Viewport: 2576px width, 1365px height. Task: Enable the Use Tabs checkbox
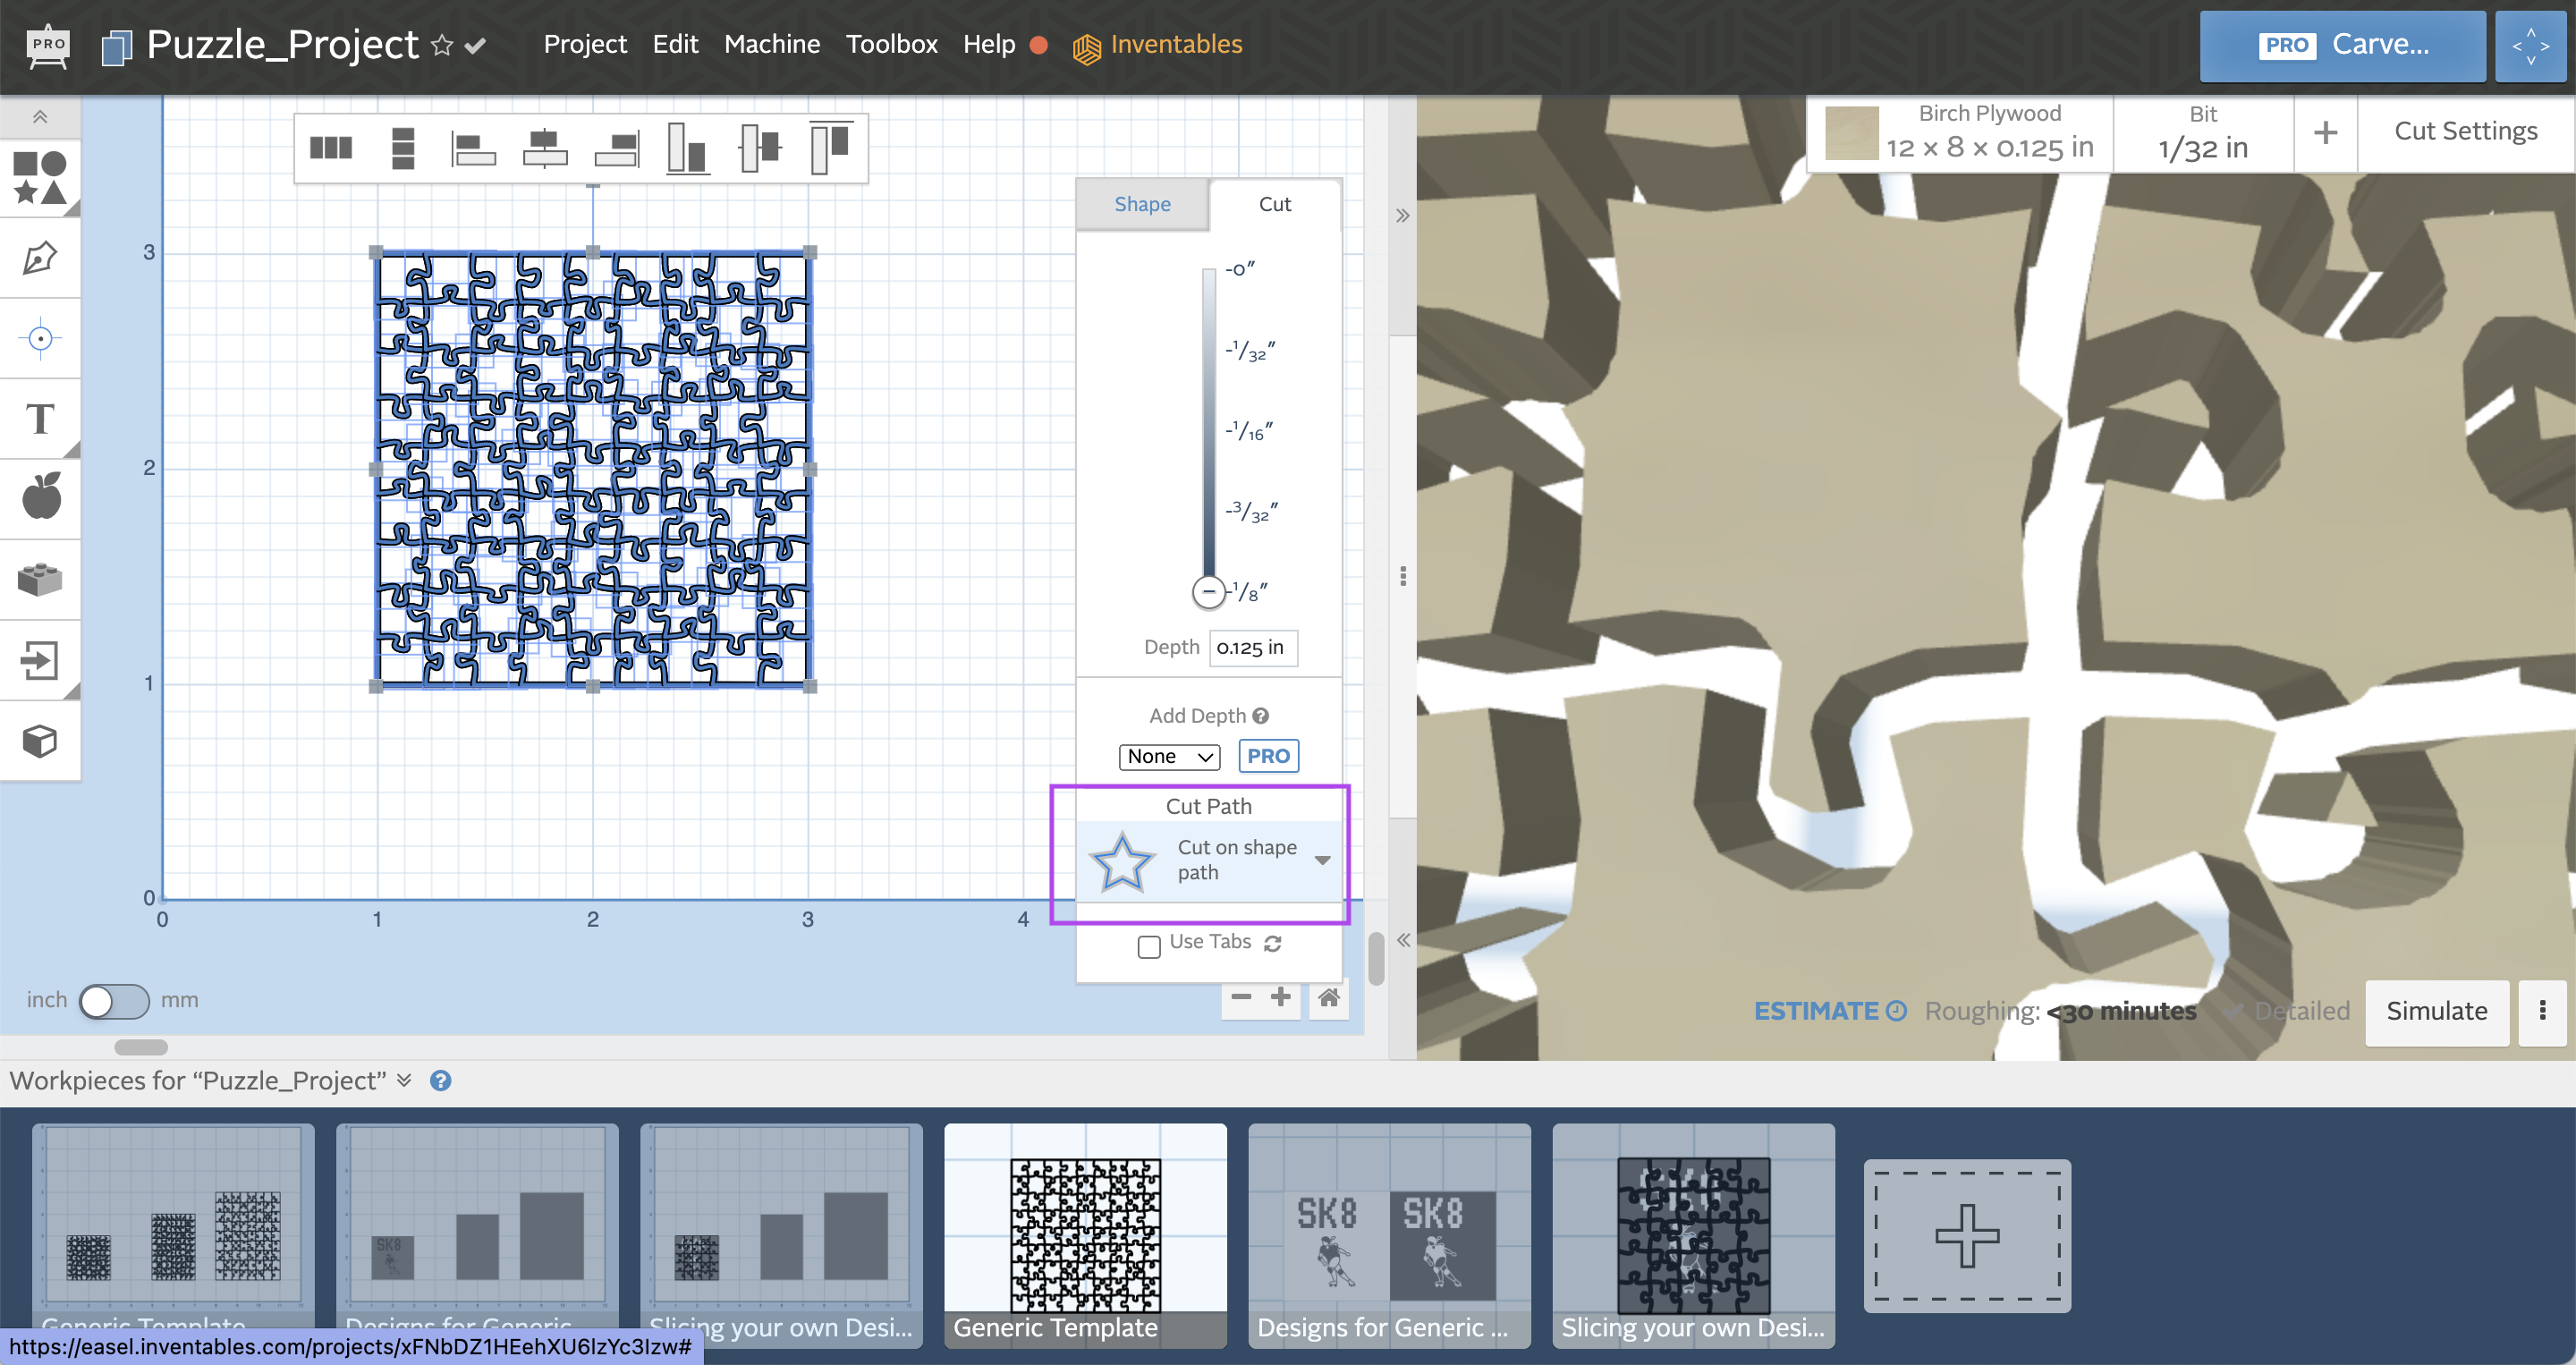pyautogui.click(x=1149, y=945)
